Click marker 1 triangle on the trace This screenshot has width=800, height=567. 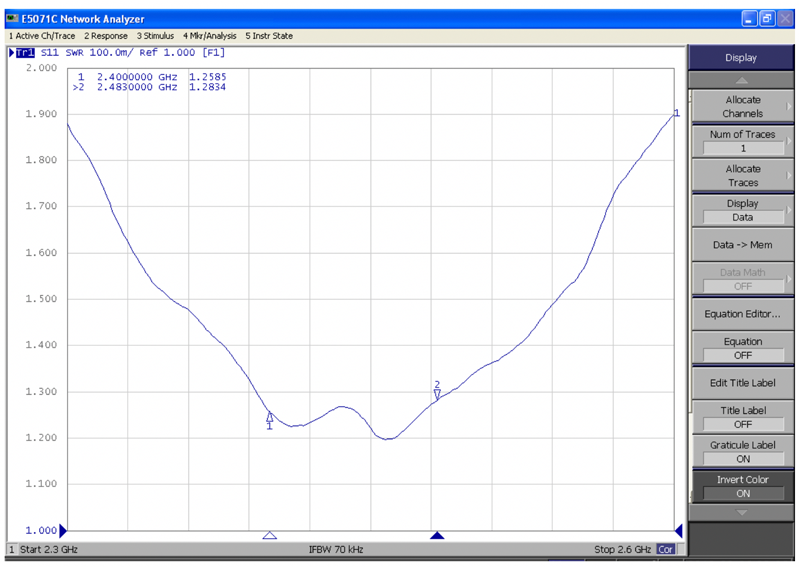point(269,417)
